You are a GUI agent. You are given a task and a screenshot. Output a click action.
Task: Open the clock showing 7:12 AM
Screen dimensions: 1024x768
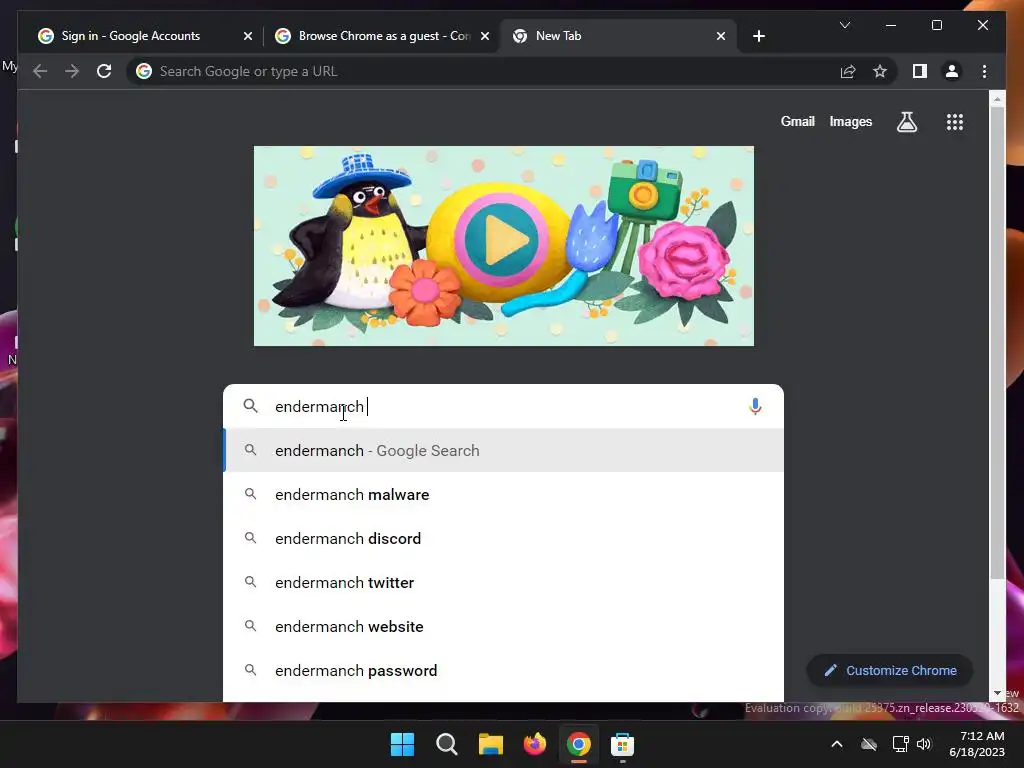(976, 744)
